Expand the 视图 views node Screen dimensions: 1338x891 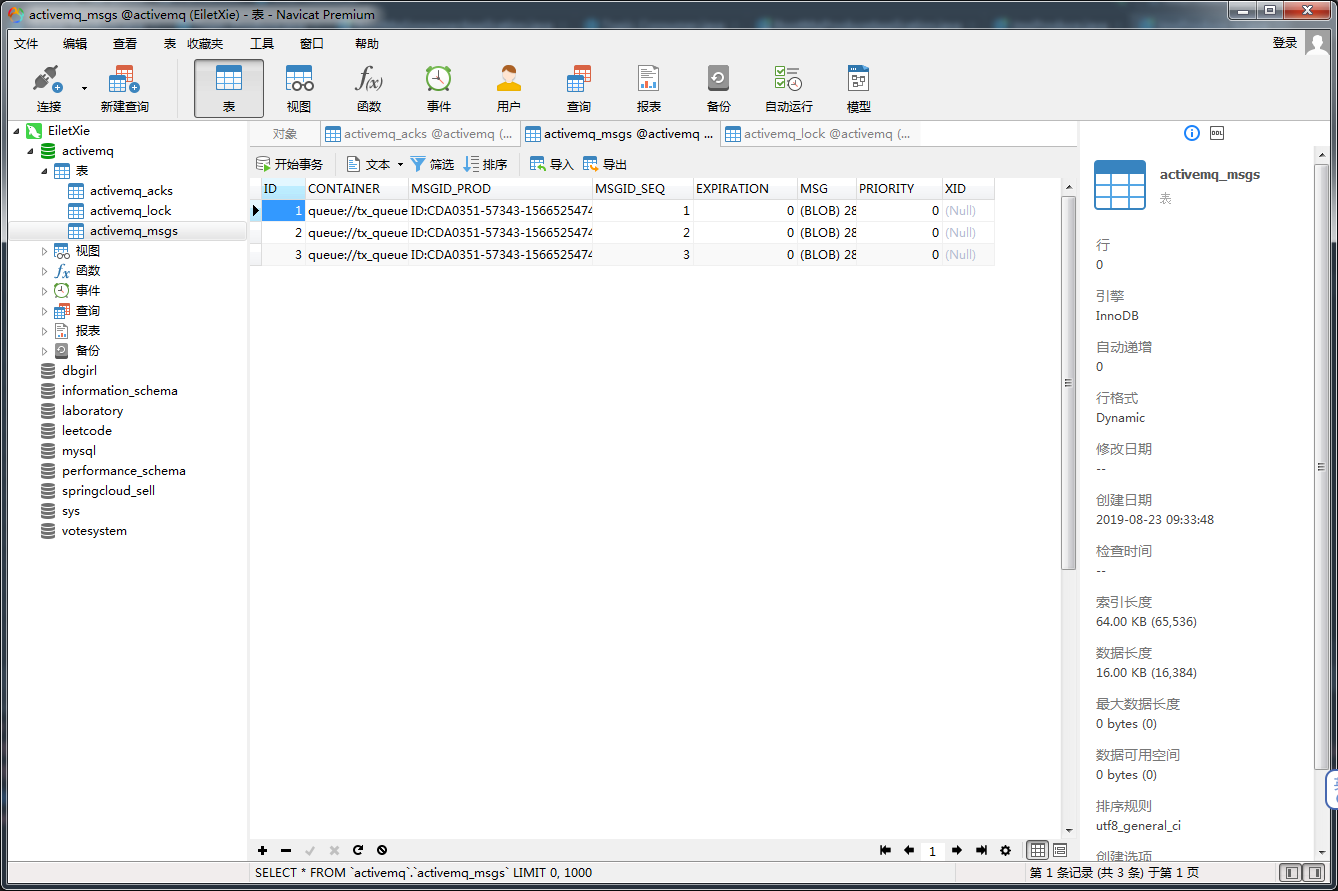click(x=45, y=251)
